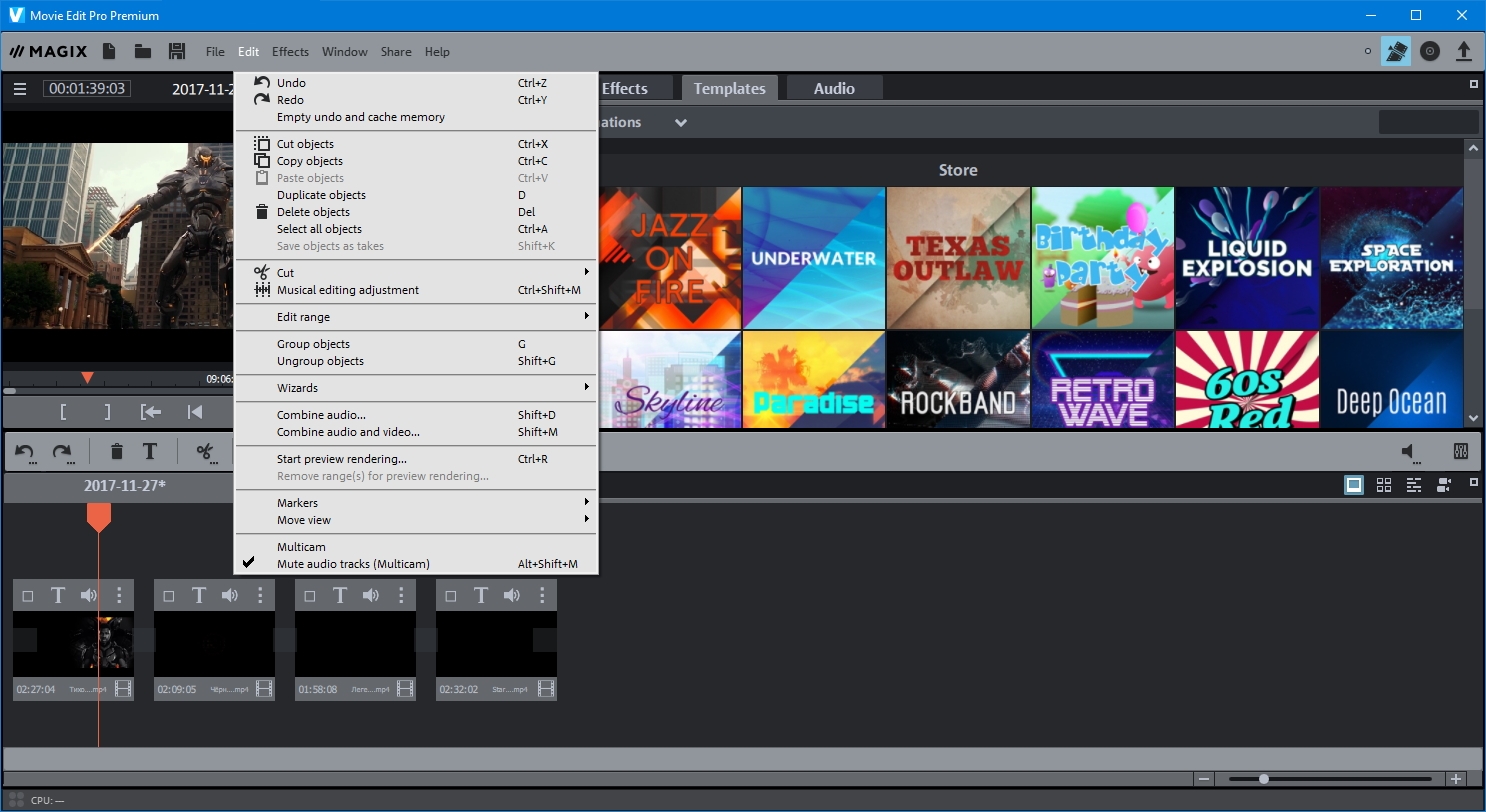Open options dots on second clip
Viewport: 1486px width, 812px height.
(260, 596)
